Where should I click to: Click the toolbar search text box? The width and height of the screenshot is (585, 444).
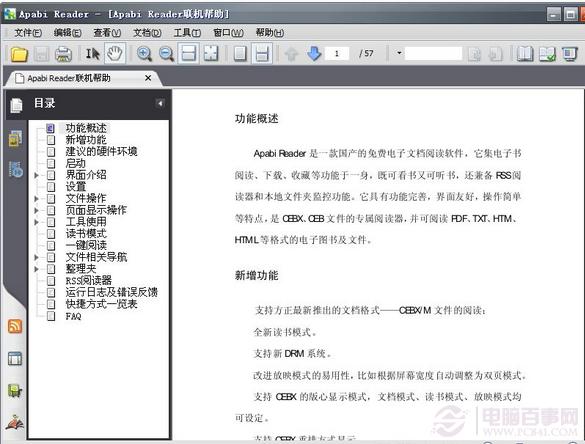433,54
